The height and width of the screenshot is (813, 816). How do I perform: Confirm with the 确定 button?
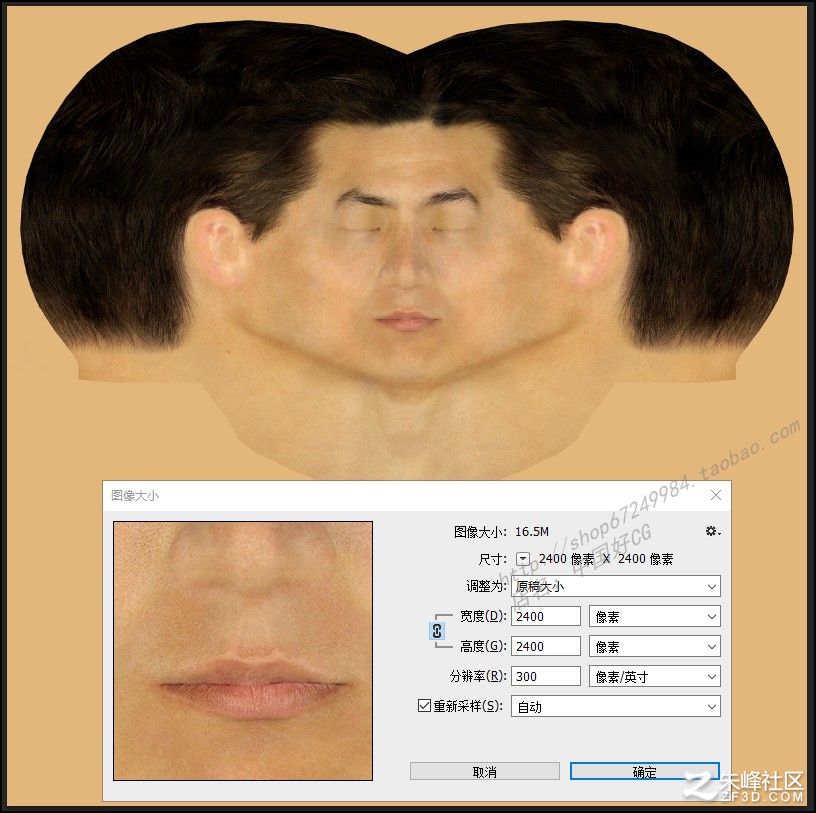point(644,771)
